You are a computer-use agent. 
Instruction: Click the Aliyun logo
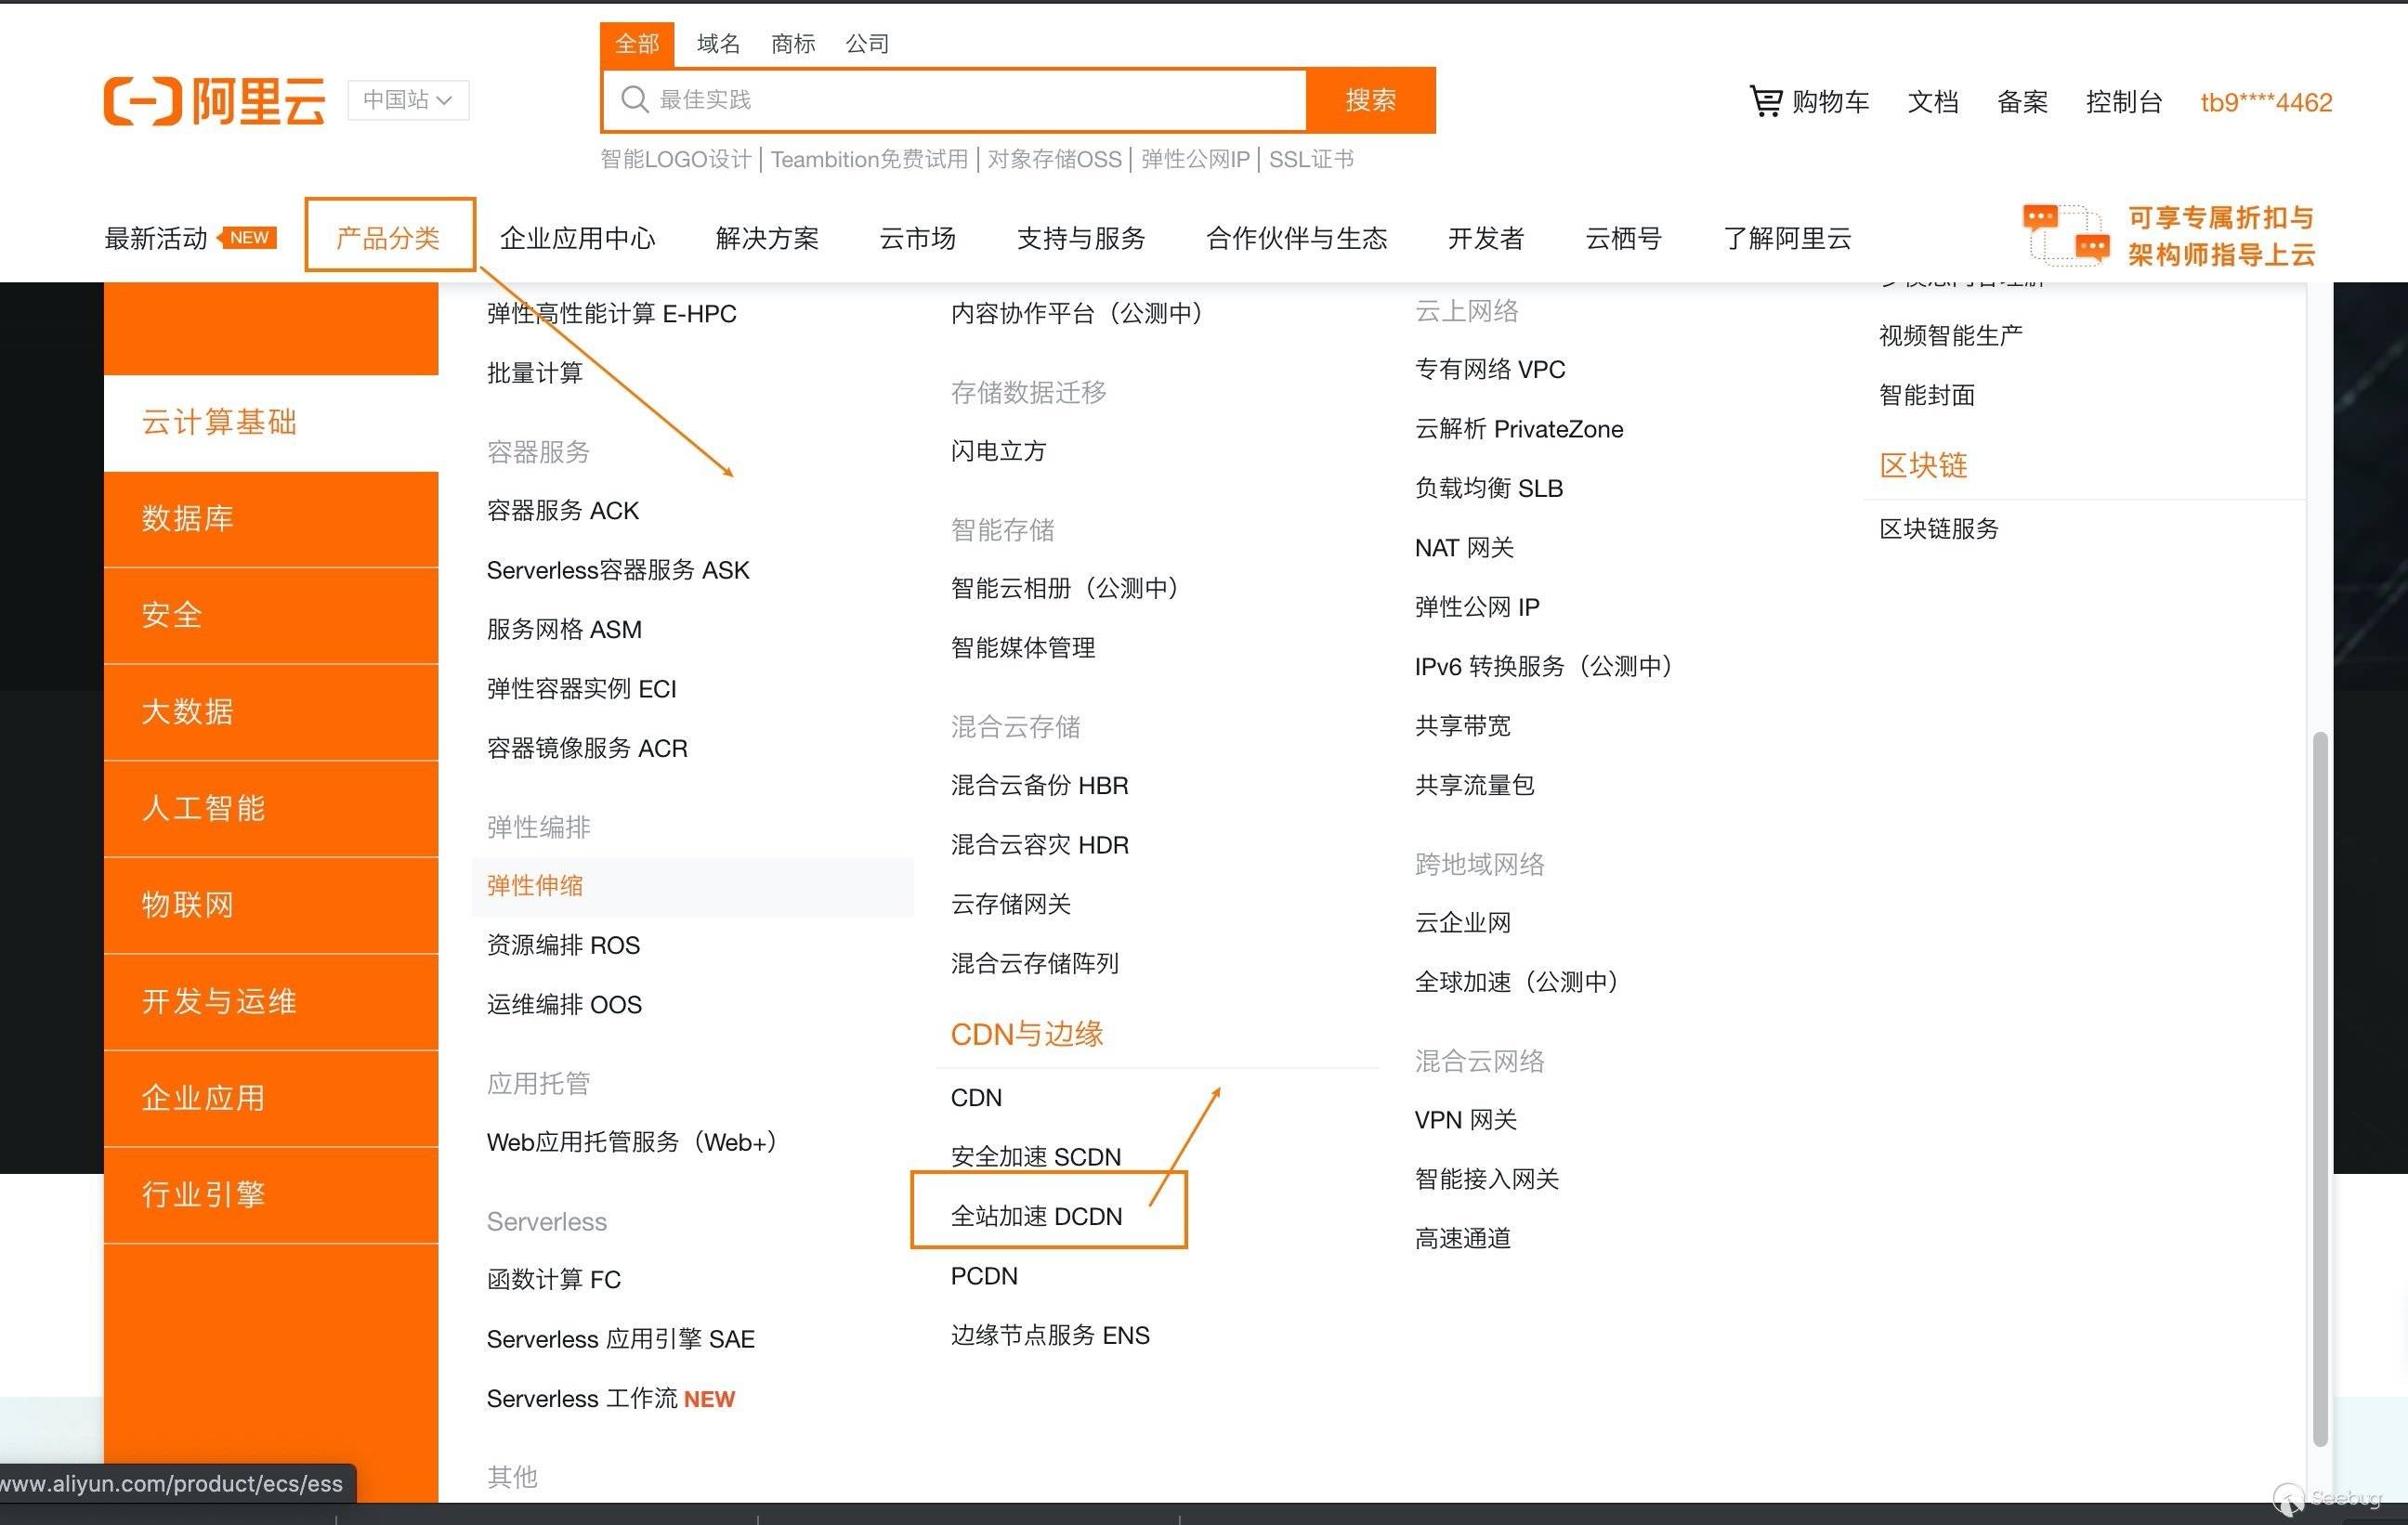pos(214,101)
